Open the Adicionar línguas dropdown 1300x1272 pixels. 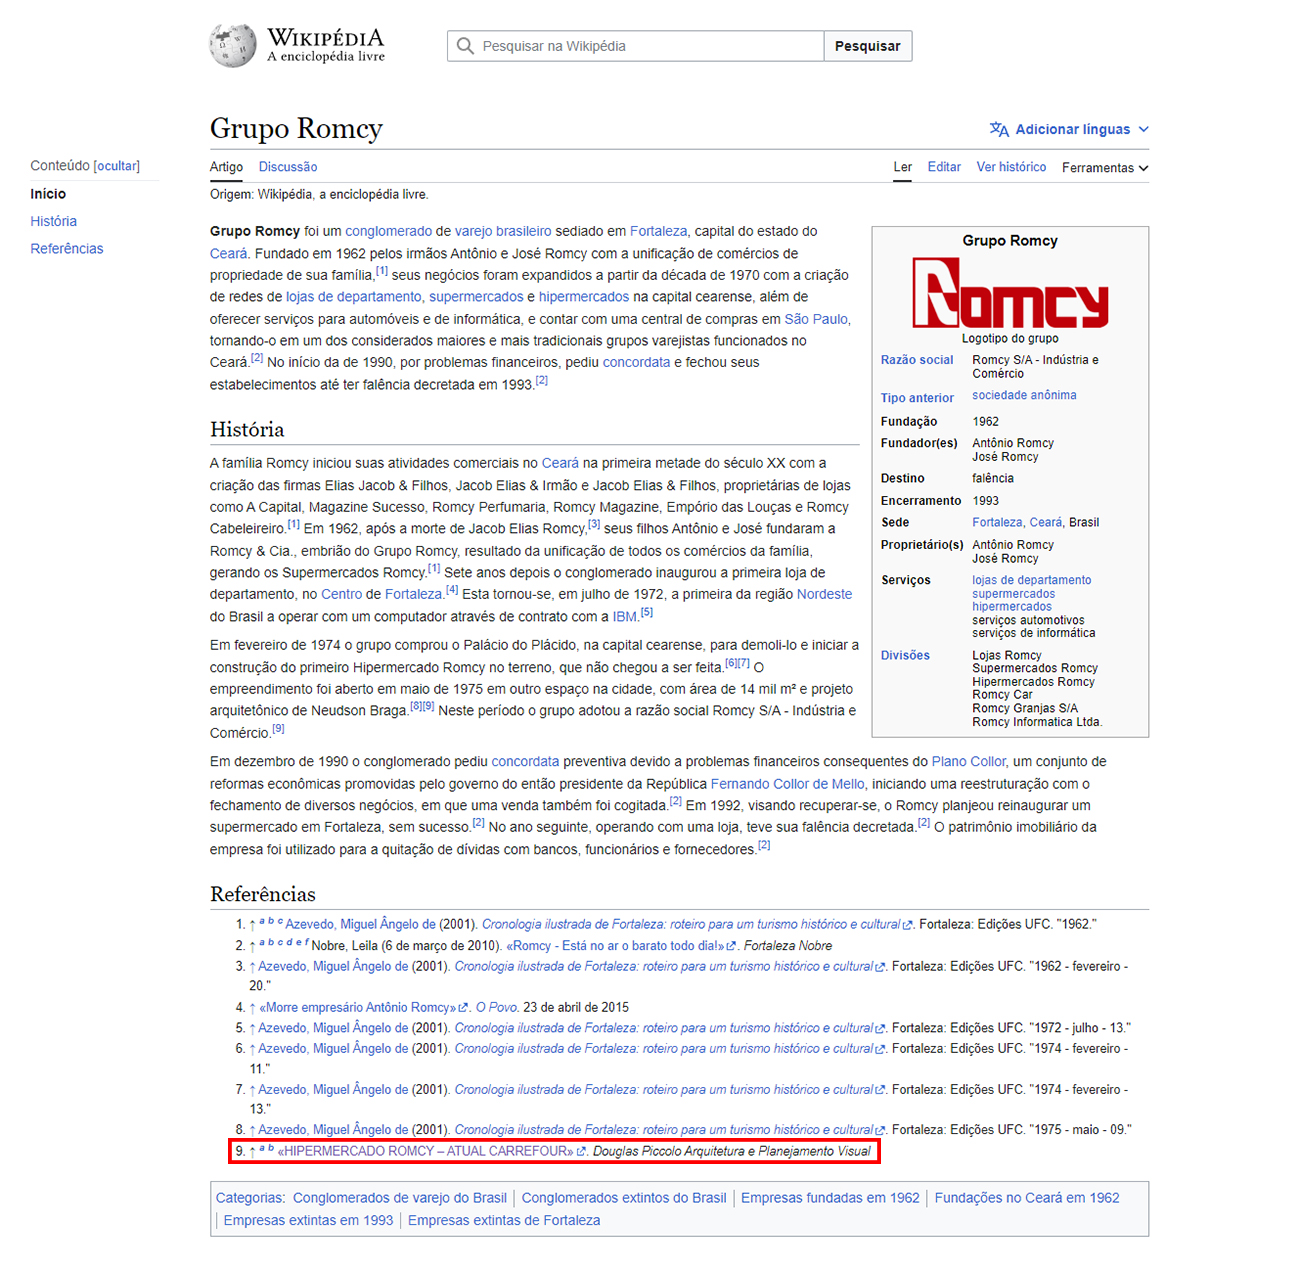(x=1069, y=129)
